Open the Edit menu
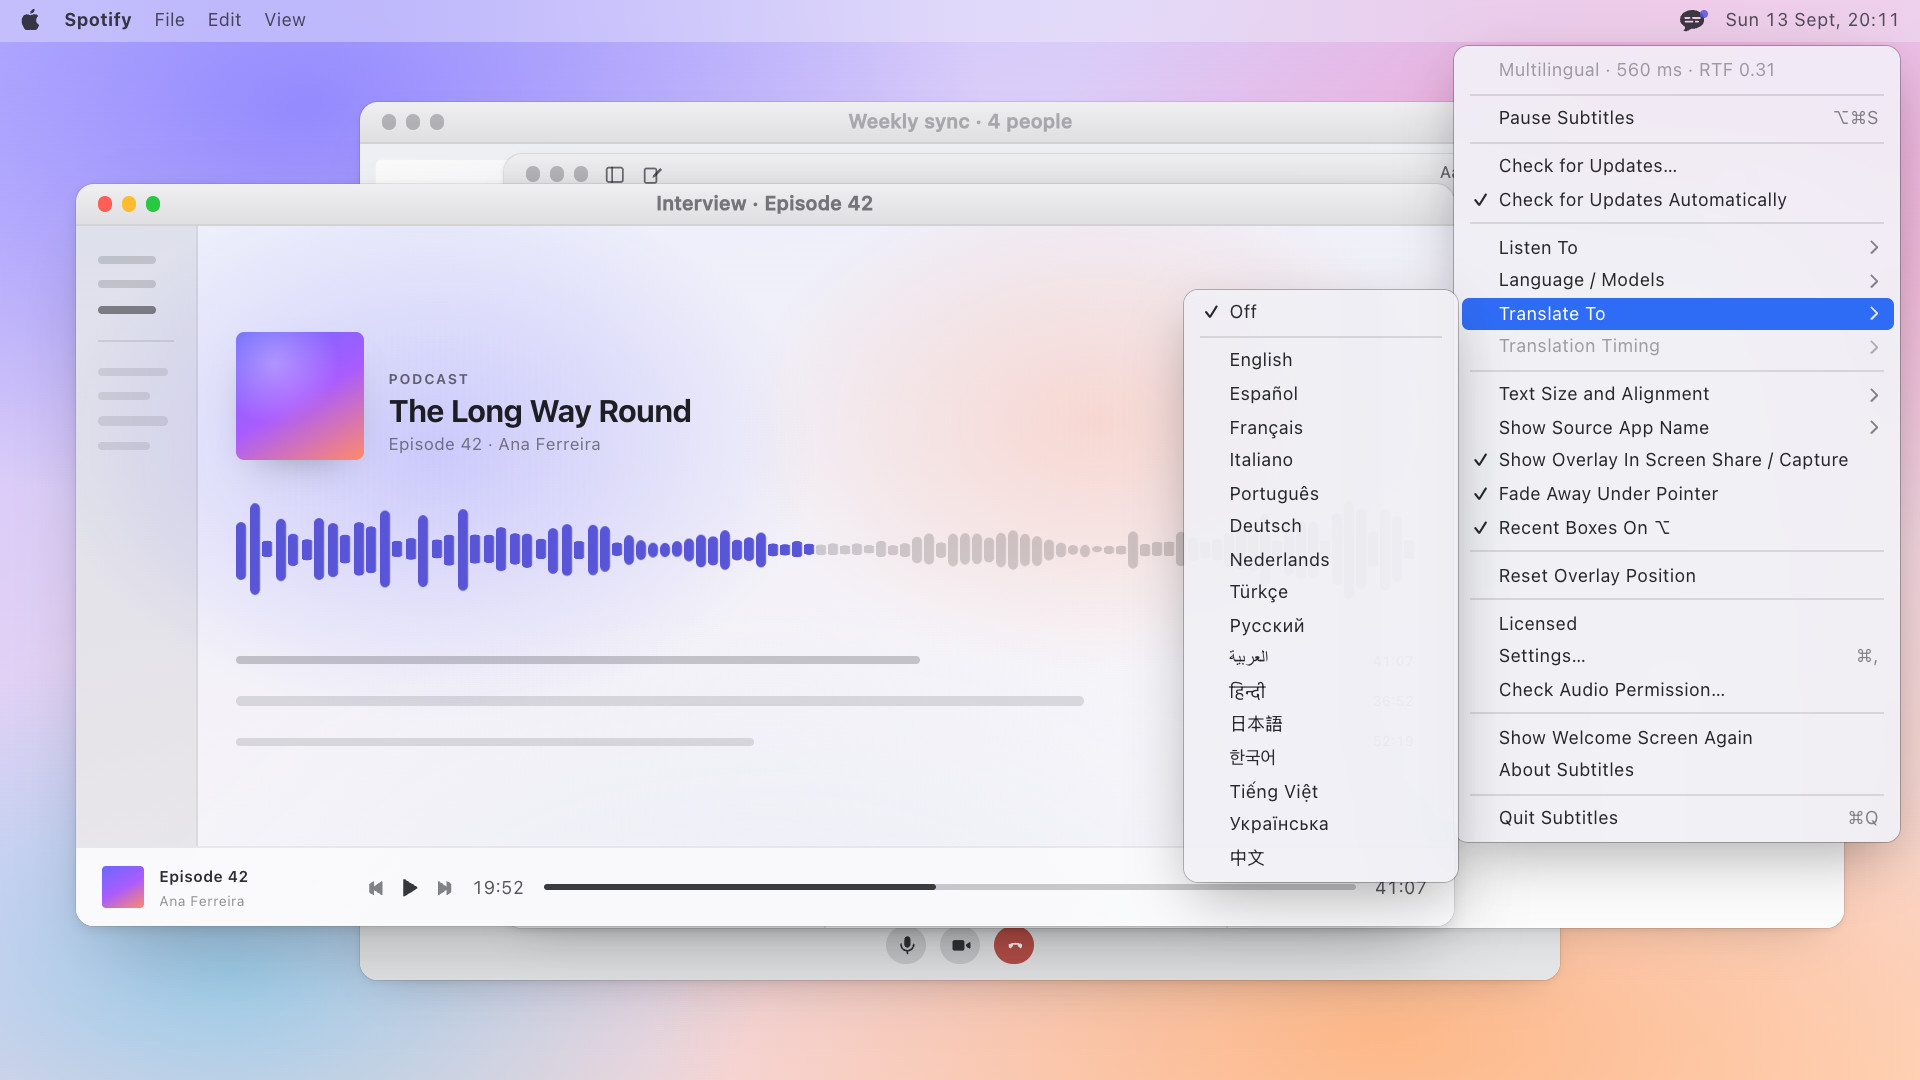 [225, 20]
